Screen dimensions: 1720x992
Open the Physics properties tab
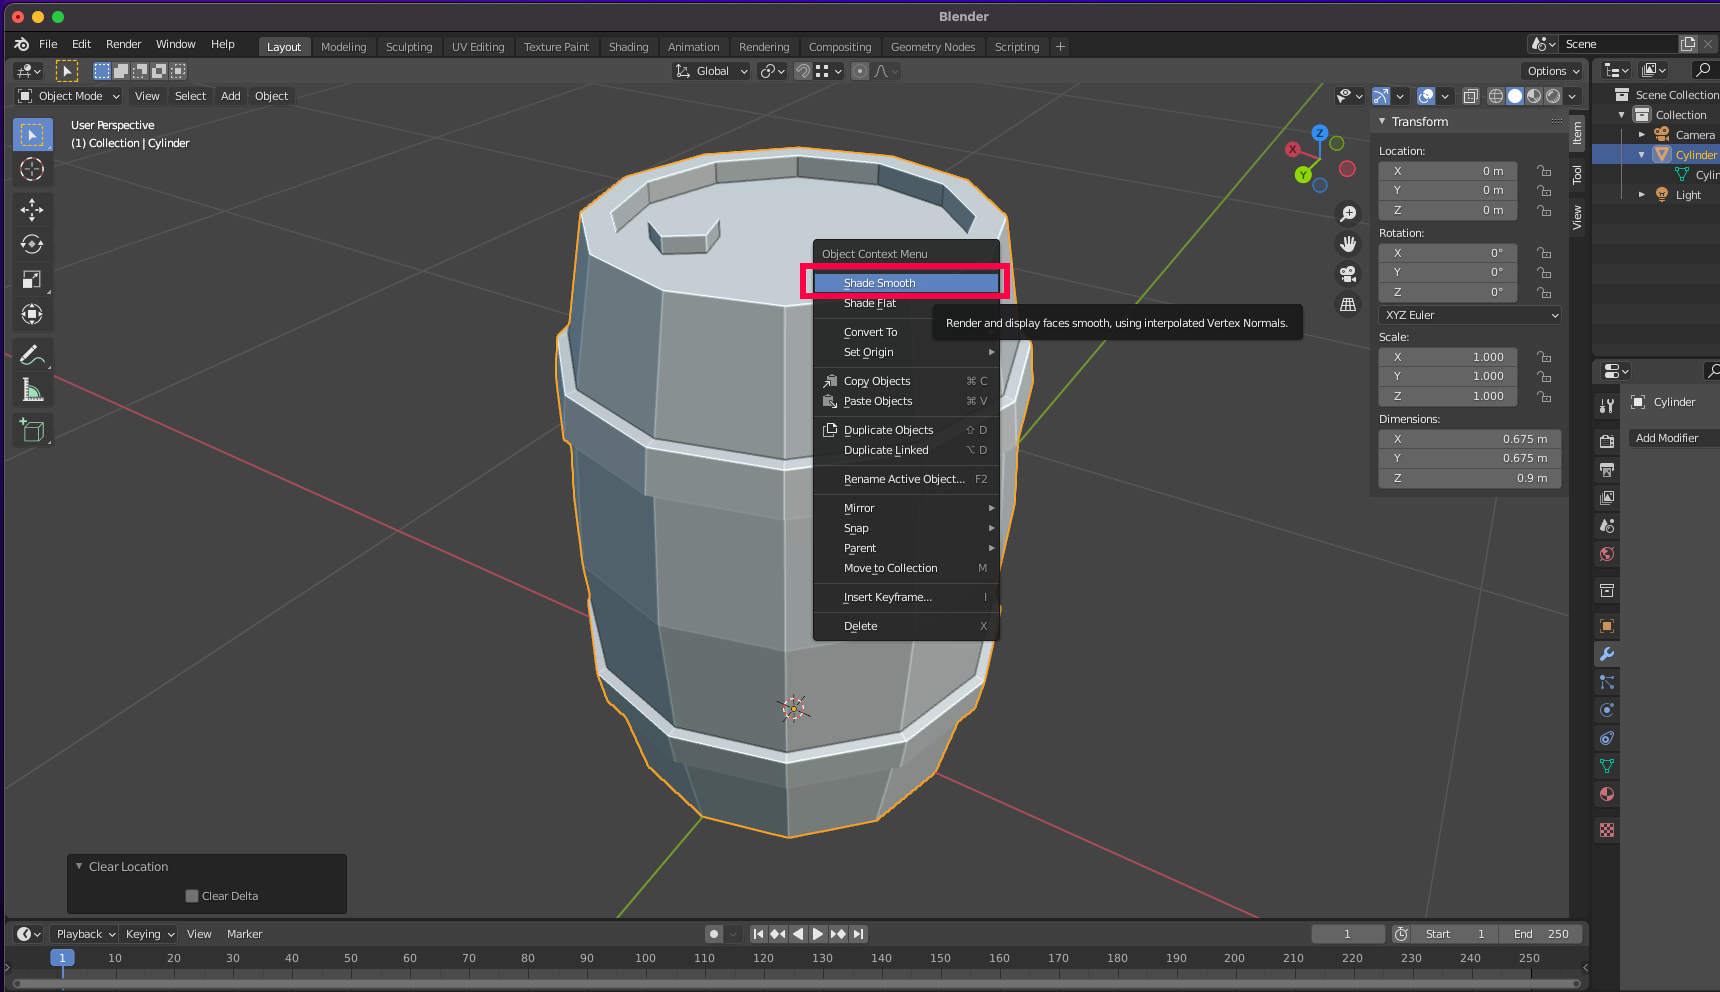pos(1607,710)
